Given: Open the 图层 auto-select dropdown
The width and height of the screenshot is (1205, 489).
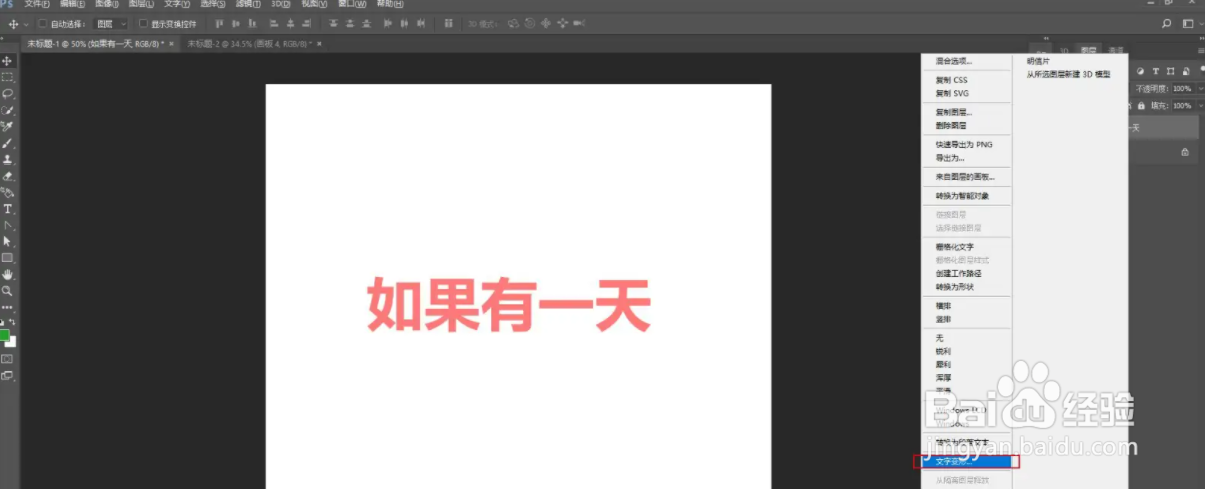Looking at the screenshot, I should click(x=111, y=23).
